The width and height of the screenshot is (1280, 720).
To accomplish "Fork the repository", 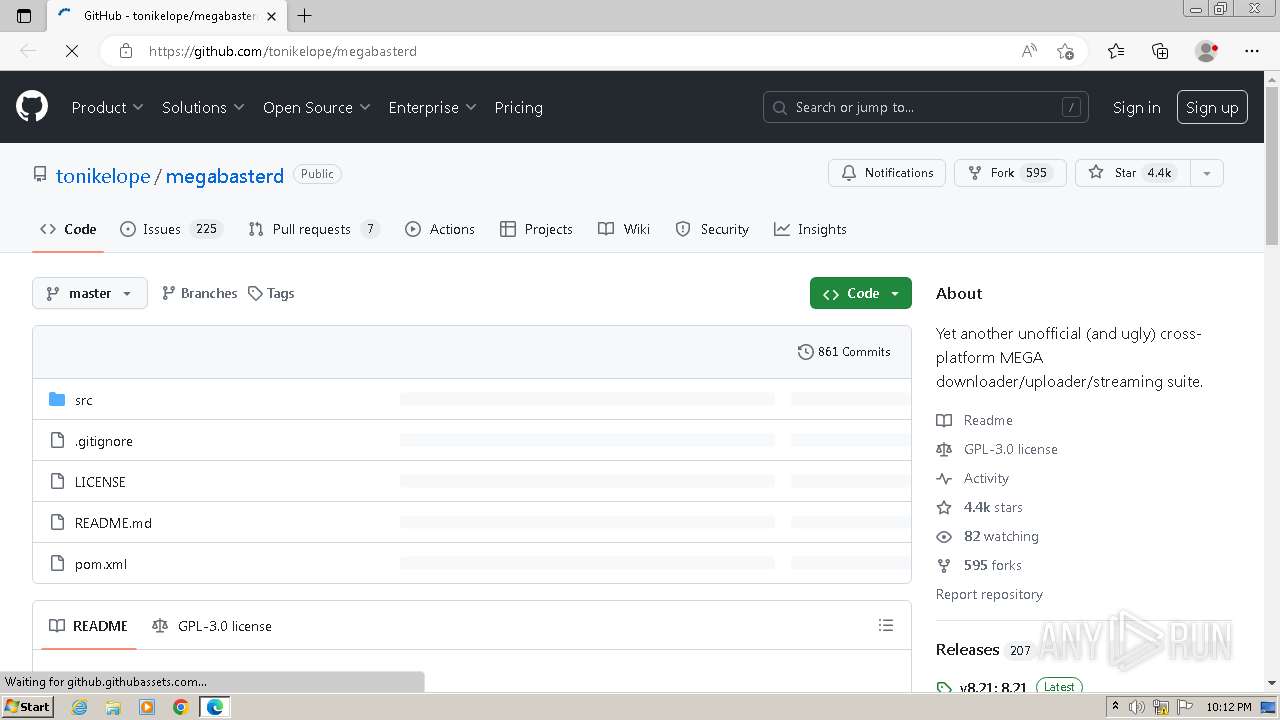I will point(1010,173).
